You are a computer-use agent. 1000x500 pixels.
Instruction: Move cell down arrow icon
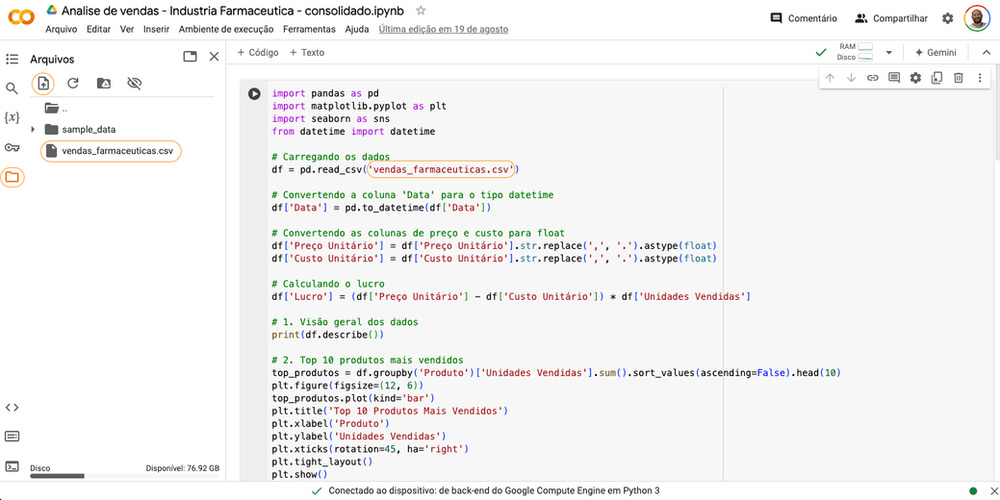pos(851,78)
